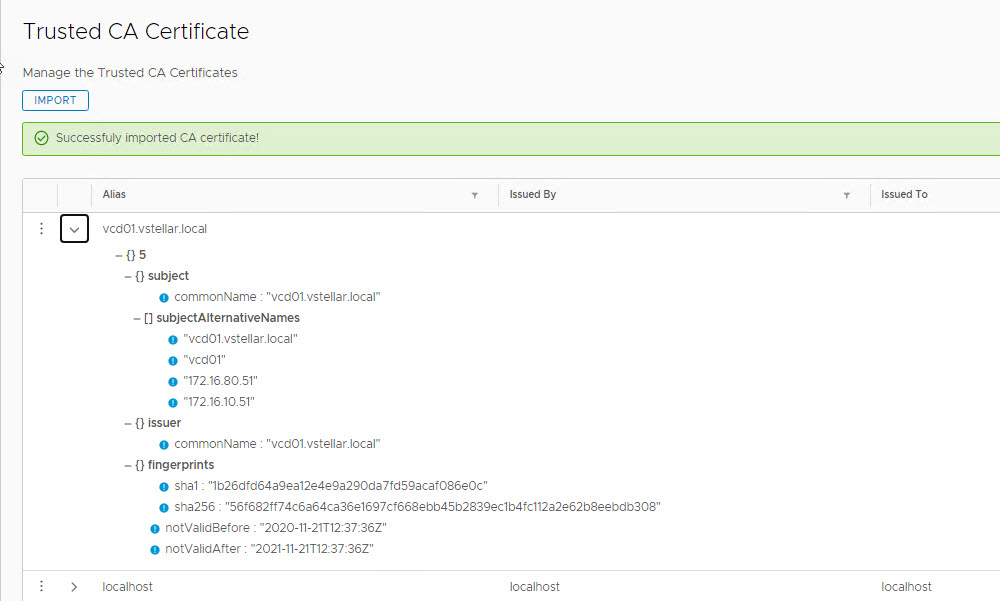
Task: Open actions menu for localhost row
Action: point(41,587)
